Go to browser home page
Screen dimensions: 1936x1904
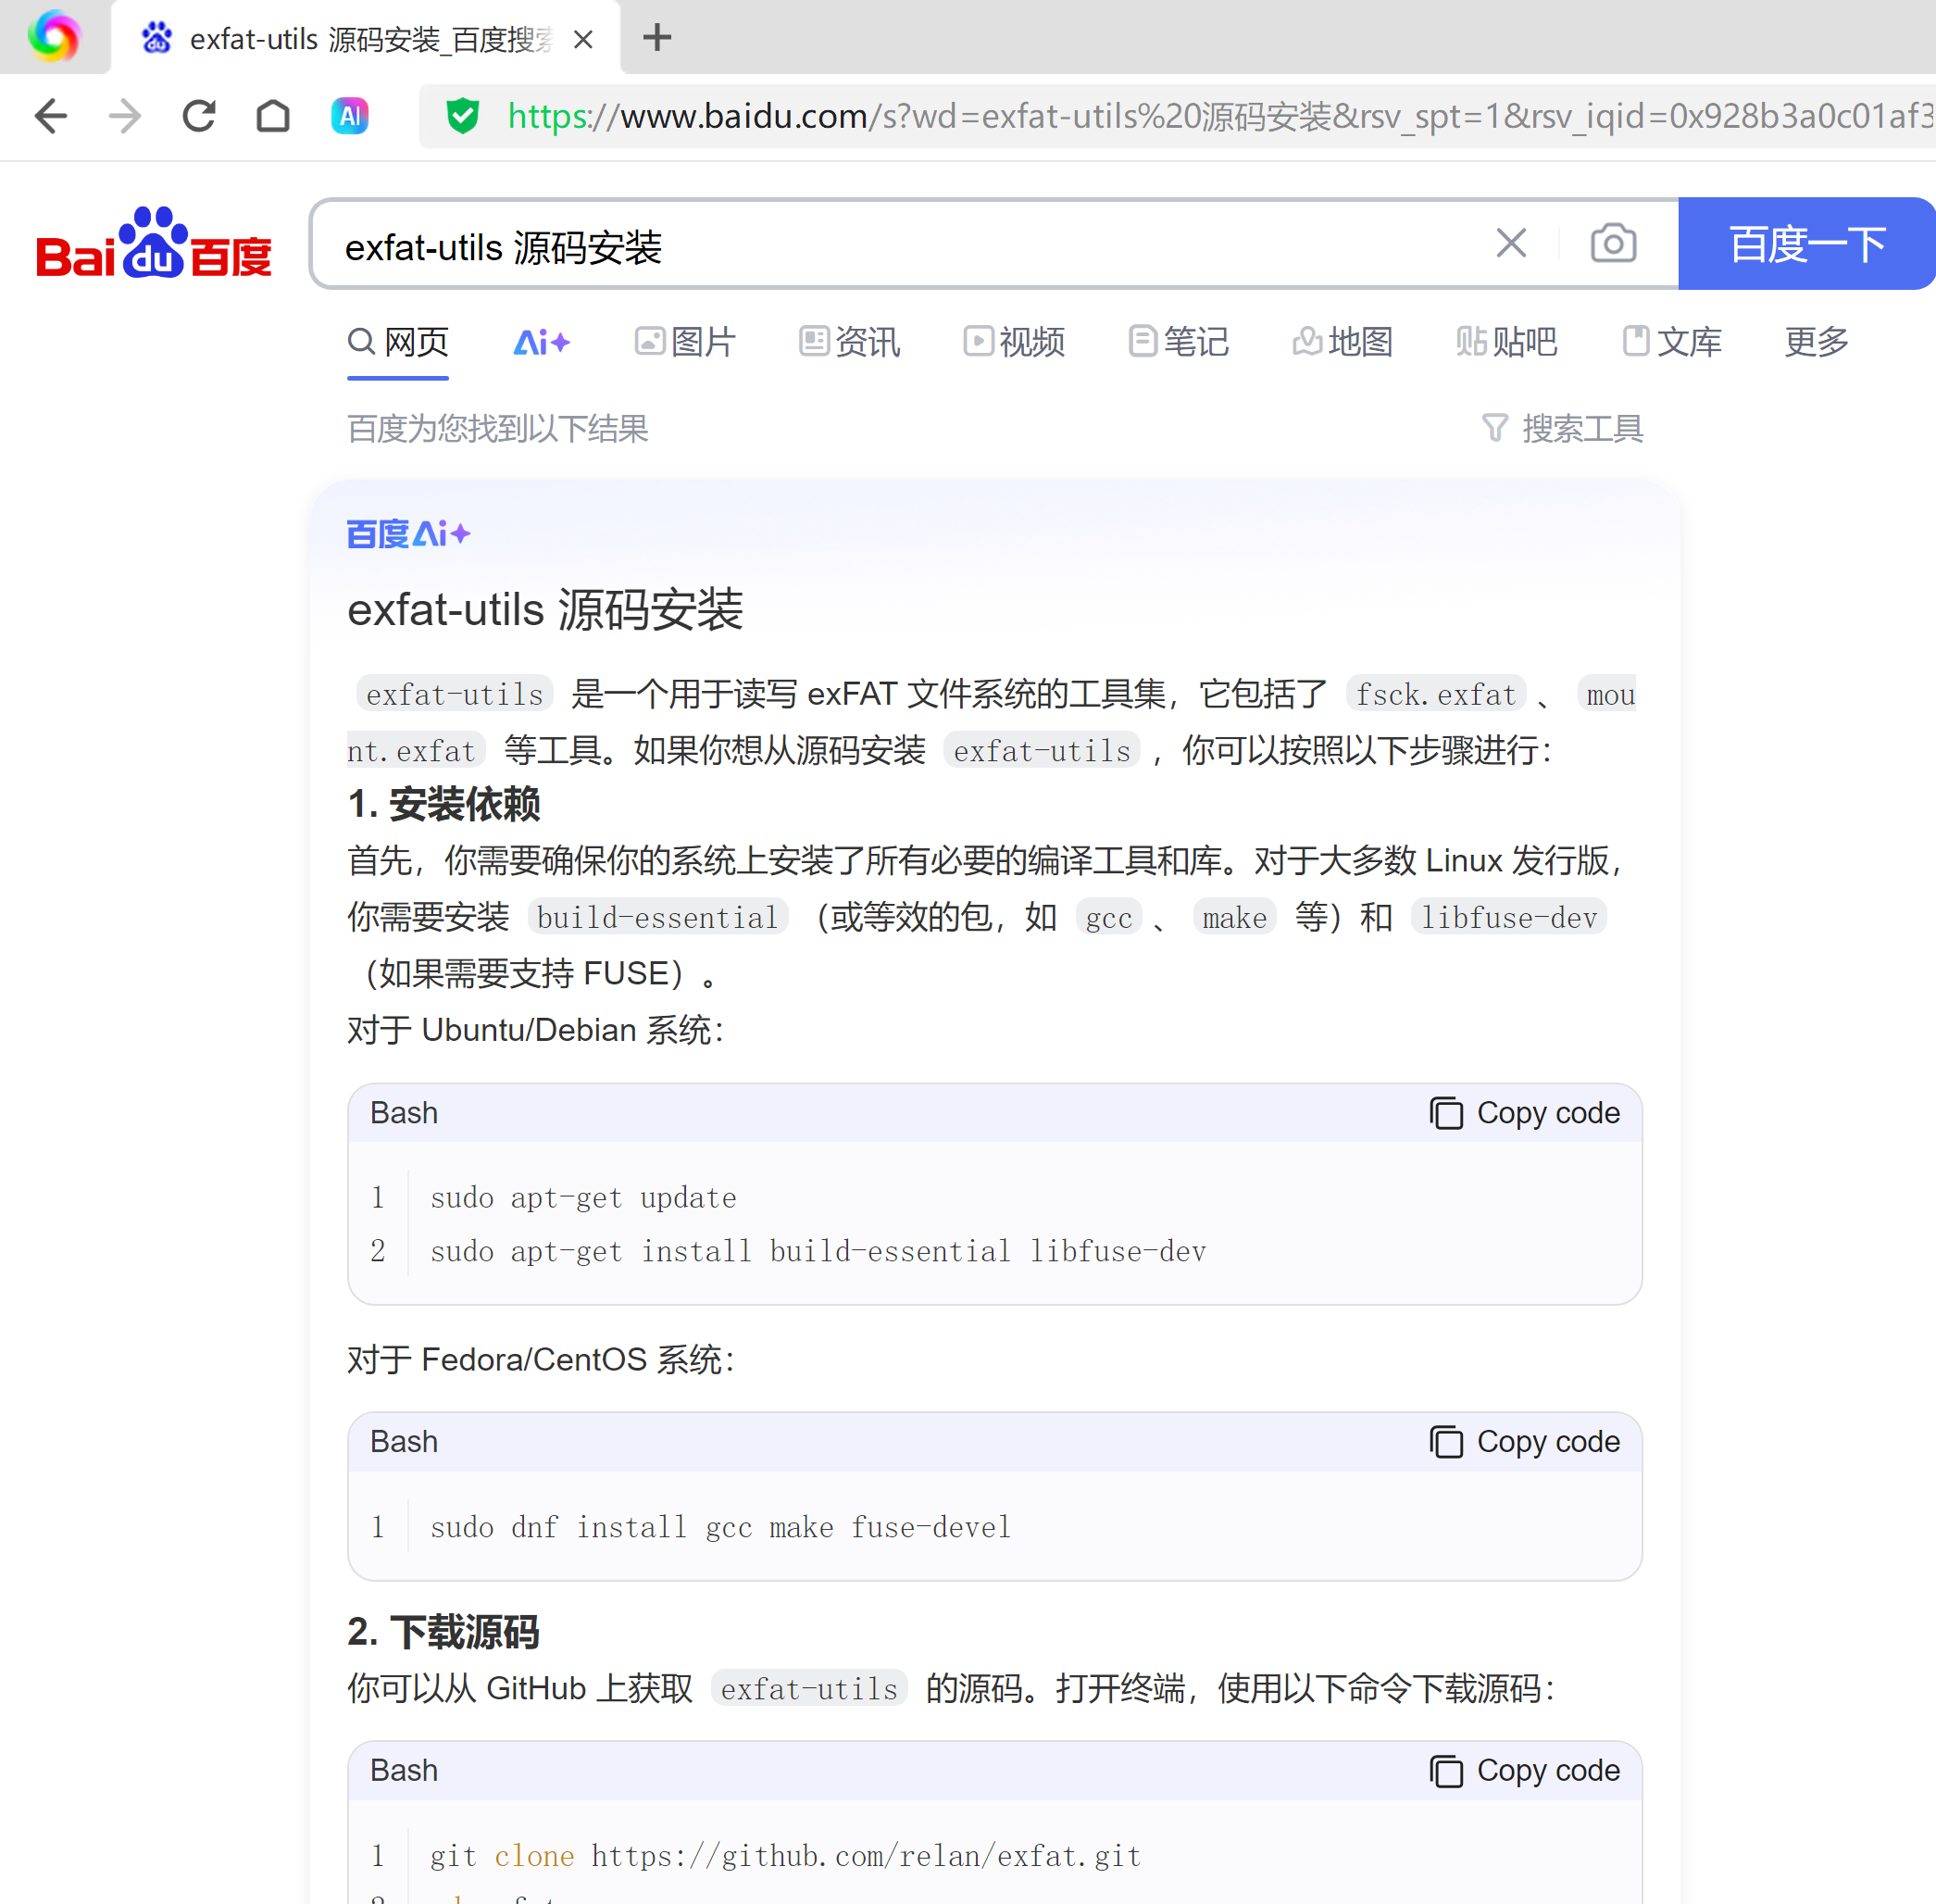[x=273, y=116]
